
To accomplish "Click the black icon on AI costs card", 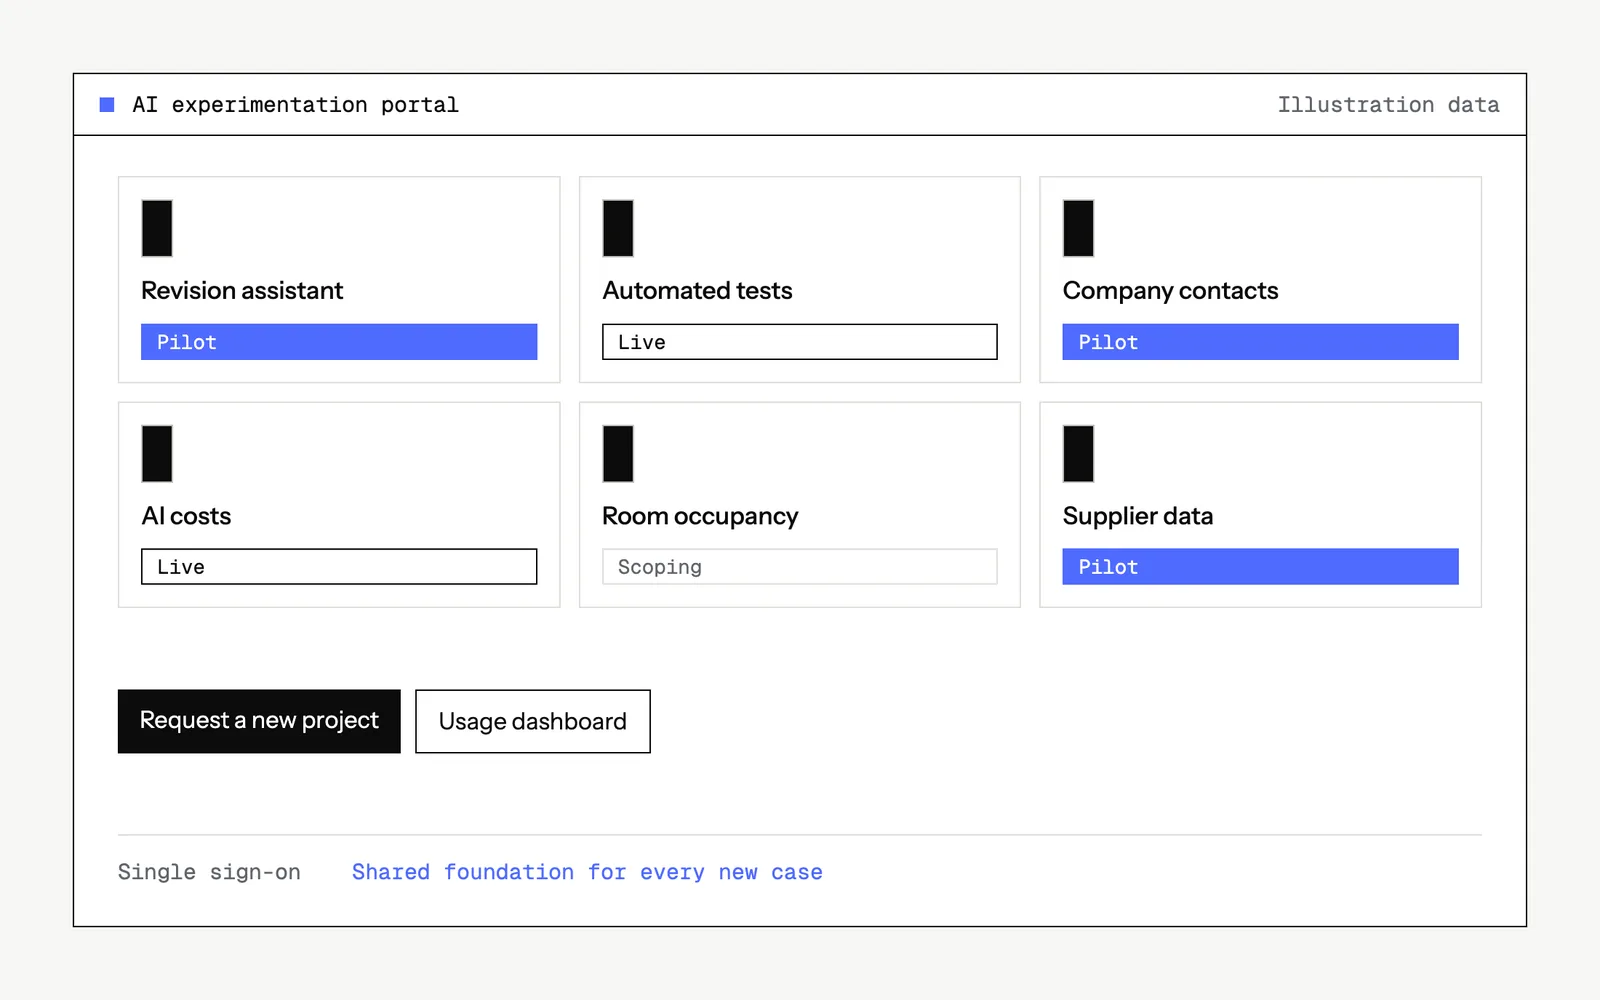I will pyautogui.click(x=157, y=454).
